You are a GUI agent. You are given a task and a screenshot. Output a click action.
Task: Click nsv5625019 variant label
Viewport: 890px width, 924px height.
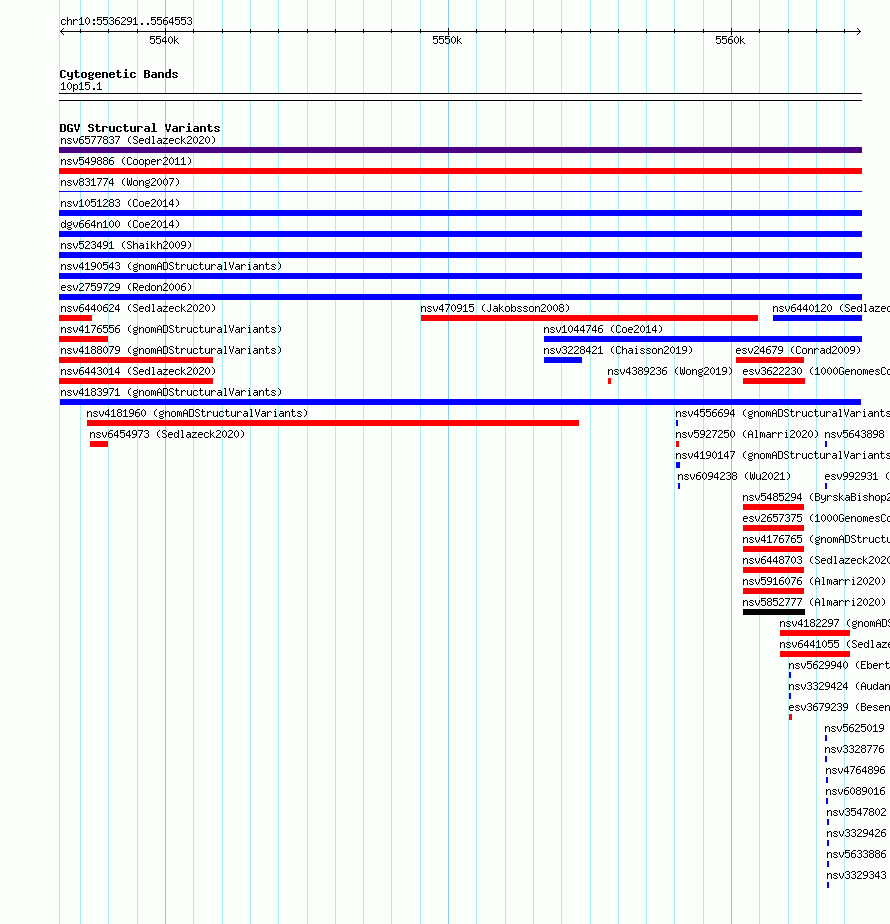(x=854, y=728)
